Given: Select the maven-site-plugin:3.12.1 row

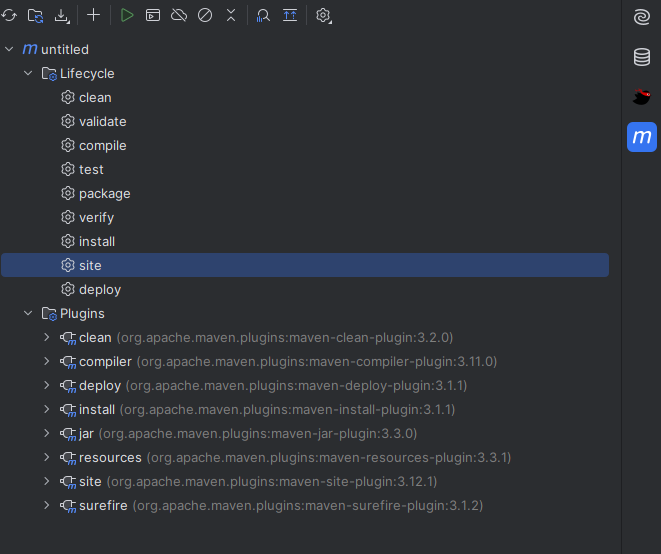Looking at the screenshot, I should (305, 481).
